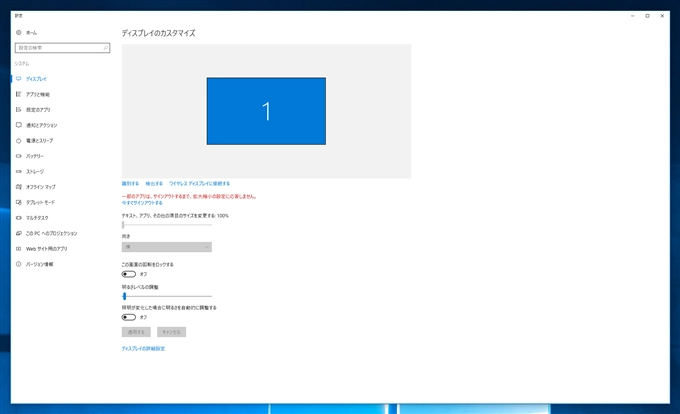The width and height of the screenshot is (680, 414).
Task: Open ディスプレイの詳細設定 link
Action: coord(143,349)
